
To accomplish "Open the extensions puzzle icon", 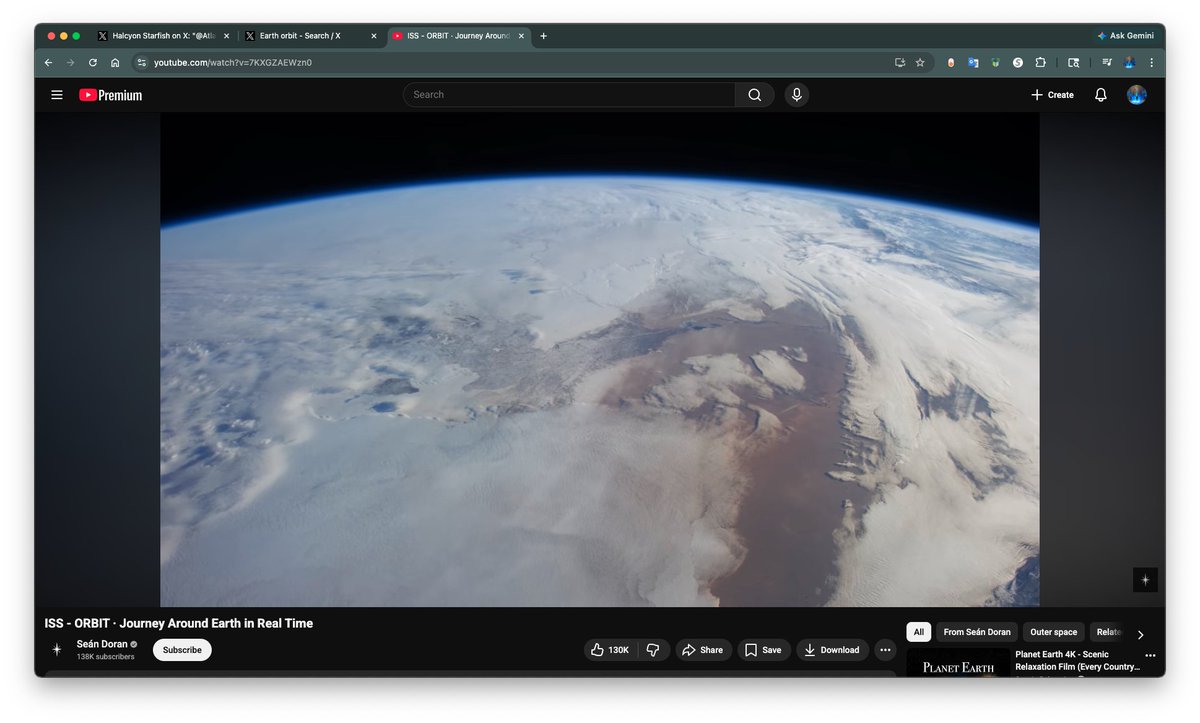I will (x=1040, y=62).
